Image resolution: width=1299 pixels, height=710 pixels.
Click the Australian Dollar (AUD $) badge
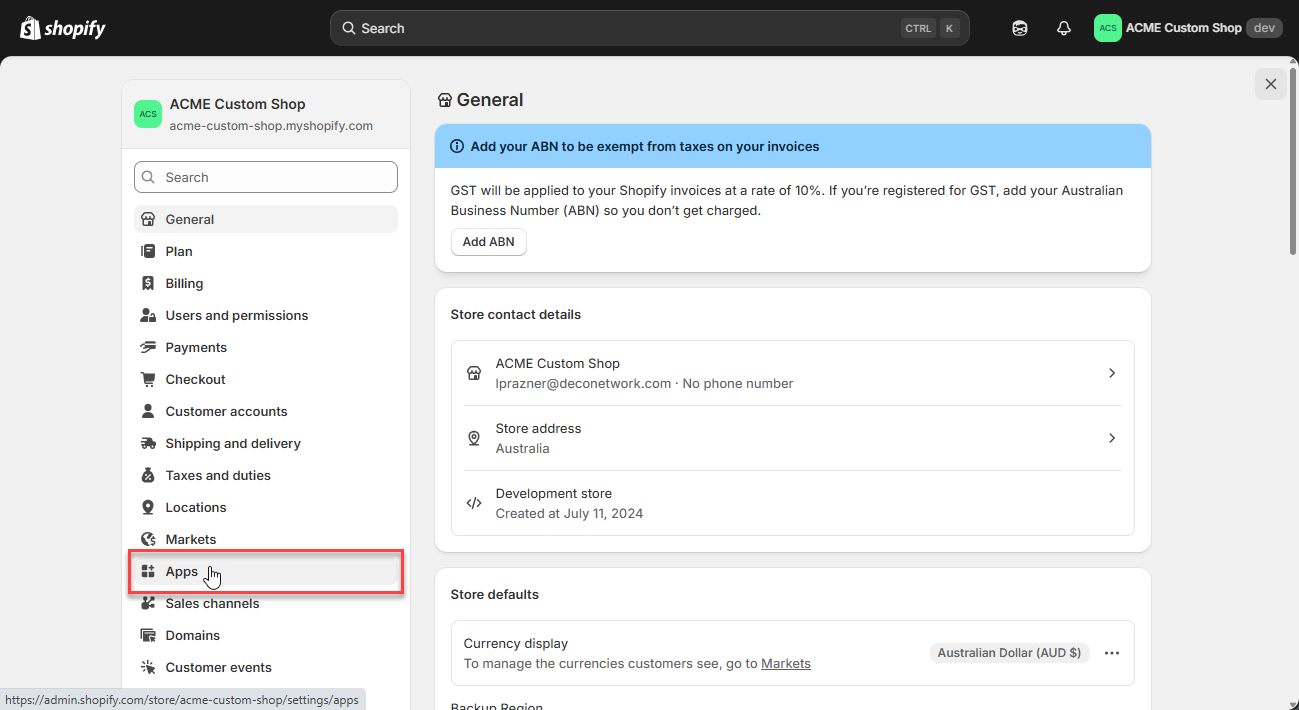(x=1009, y=653)
